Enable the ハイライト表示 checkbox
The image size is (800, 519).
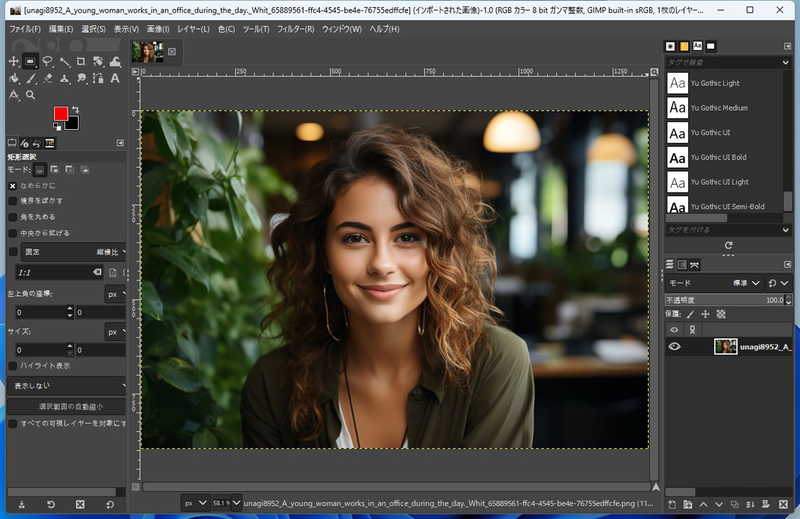point(13,366)
